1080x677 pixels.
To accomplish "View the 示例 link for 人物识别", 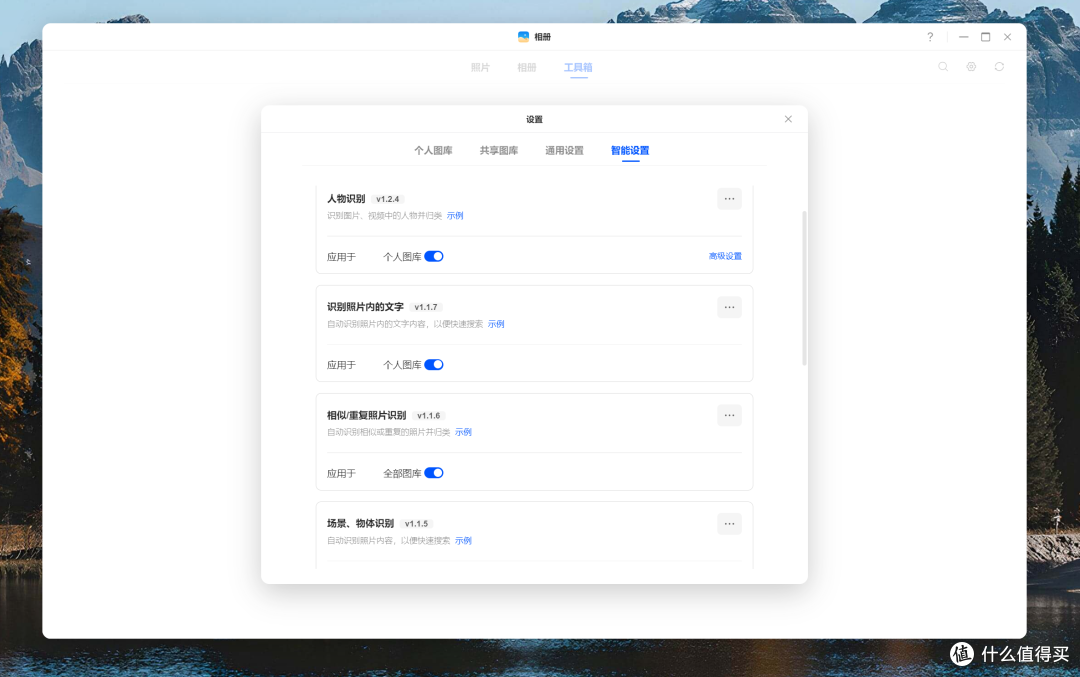I will (455, 216).
